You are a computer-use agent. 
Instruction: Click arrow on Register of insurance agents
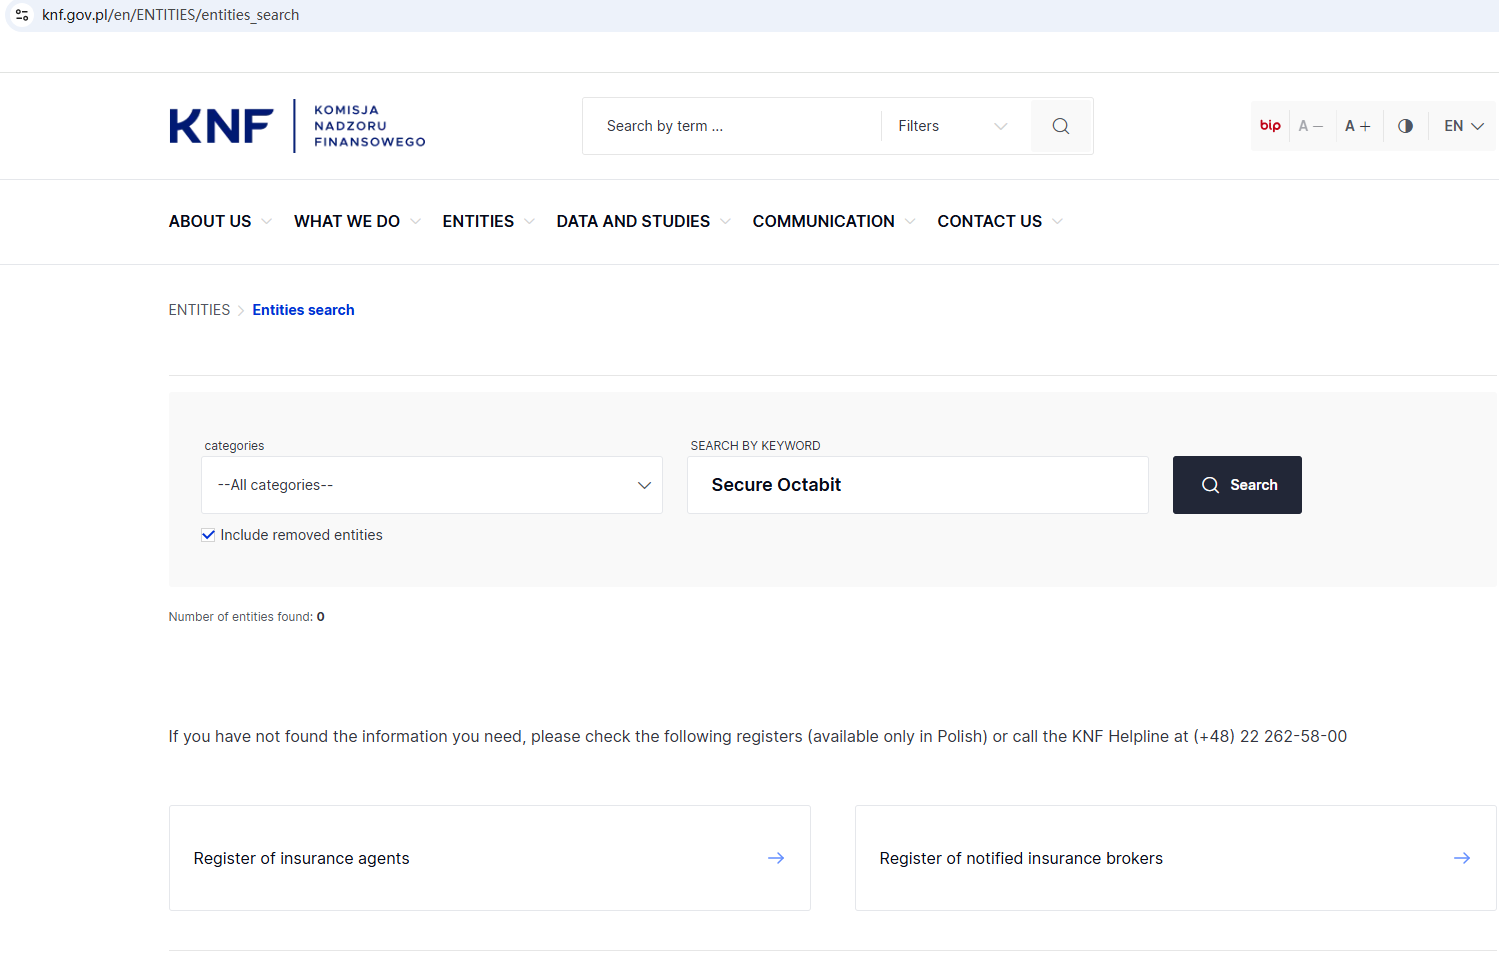tap(776, 858)
